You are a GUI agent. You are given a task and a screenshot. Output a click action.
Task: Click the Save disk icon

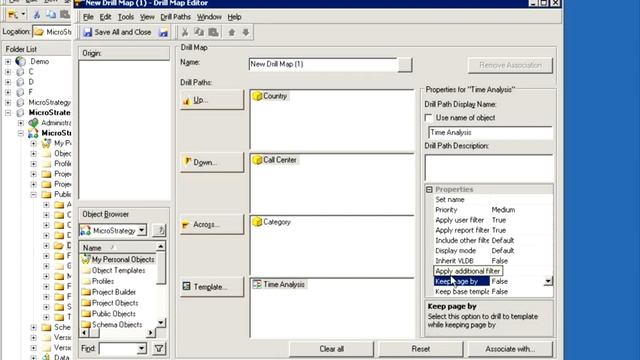pos(163,32)
